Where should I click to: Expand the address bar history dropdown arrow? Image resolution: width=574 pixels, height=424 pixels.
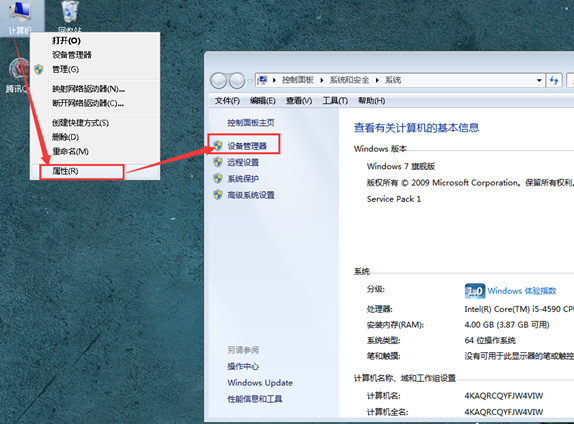[539, 80]
